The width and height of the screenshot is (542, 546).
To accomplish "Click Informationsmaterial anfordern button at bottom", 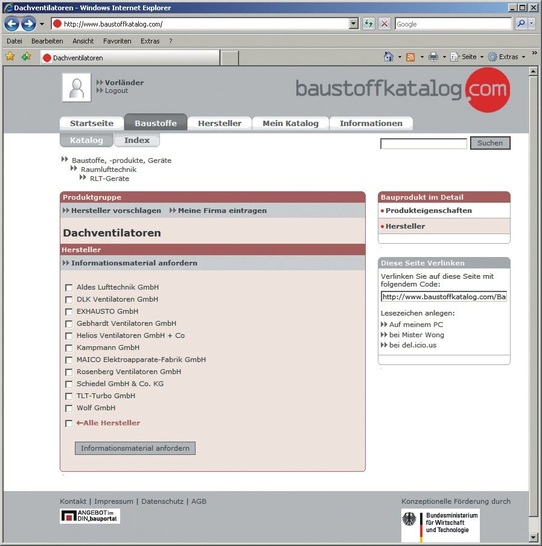I will point(135,448).
